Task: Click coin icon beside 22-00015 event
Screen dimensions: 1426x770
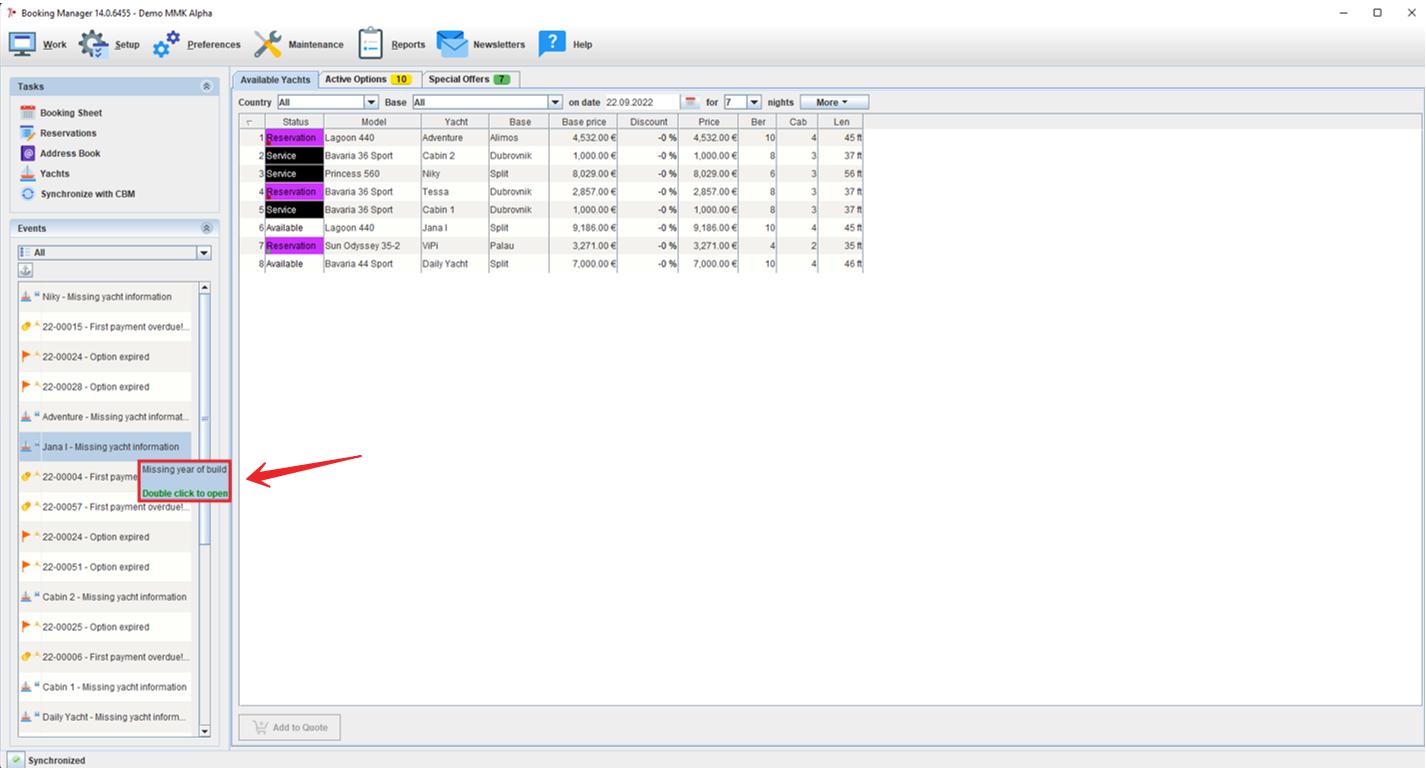Action: (x=26, y=327)
